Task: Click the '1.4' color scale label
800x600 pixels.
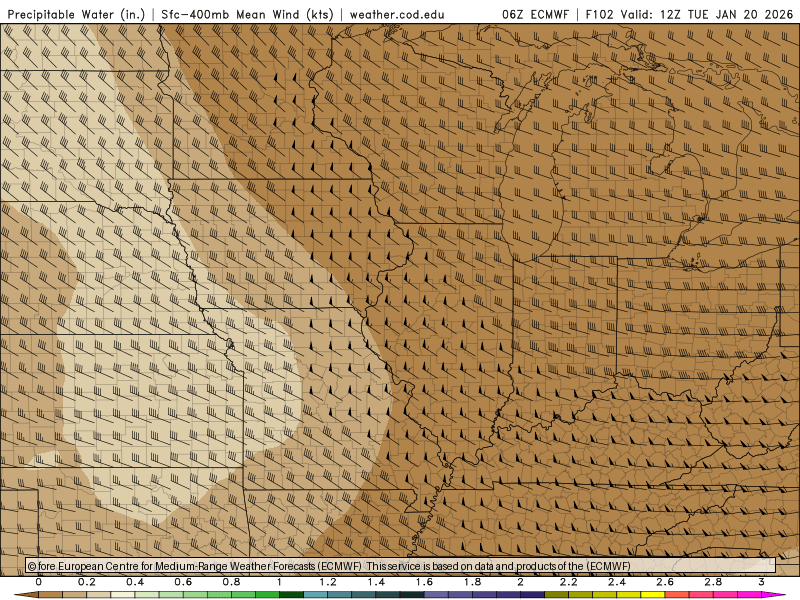Action: tap(376, 582)
